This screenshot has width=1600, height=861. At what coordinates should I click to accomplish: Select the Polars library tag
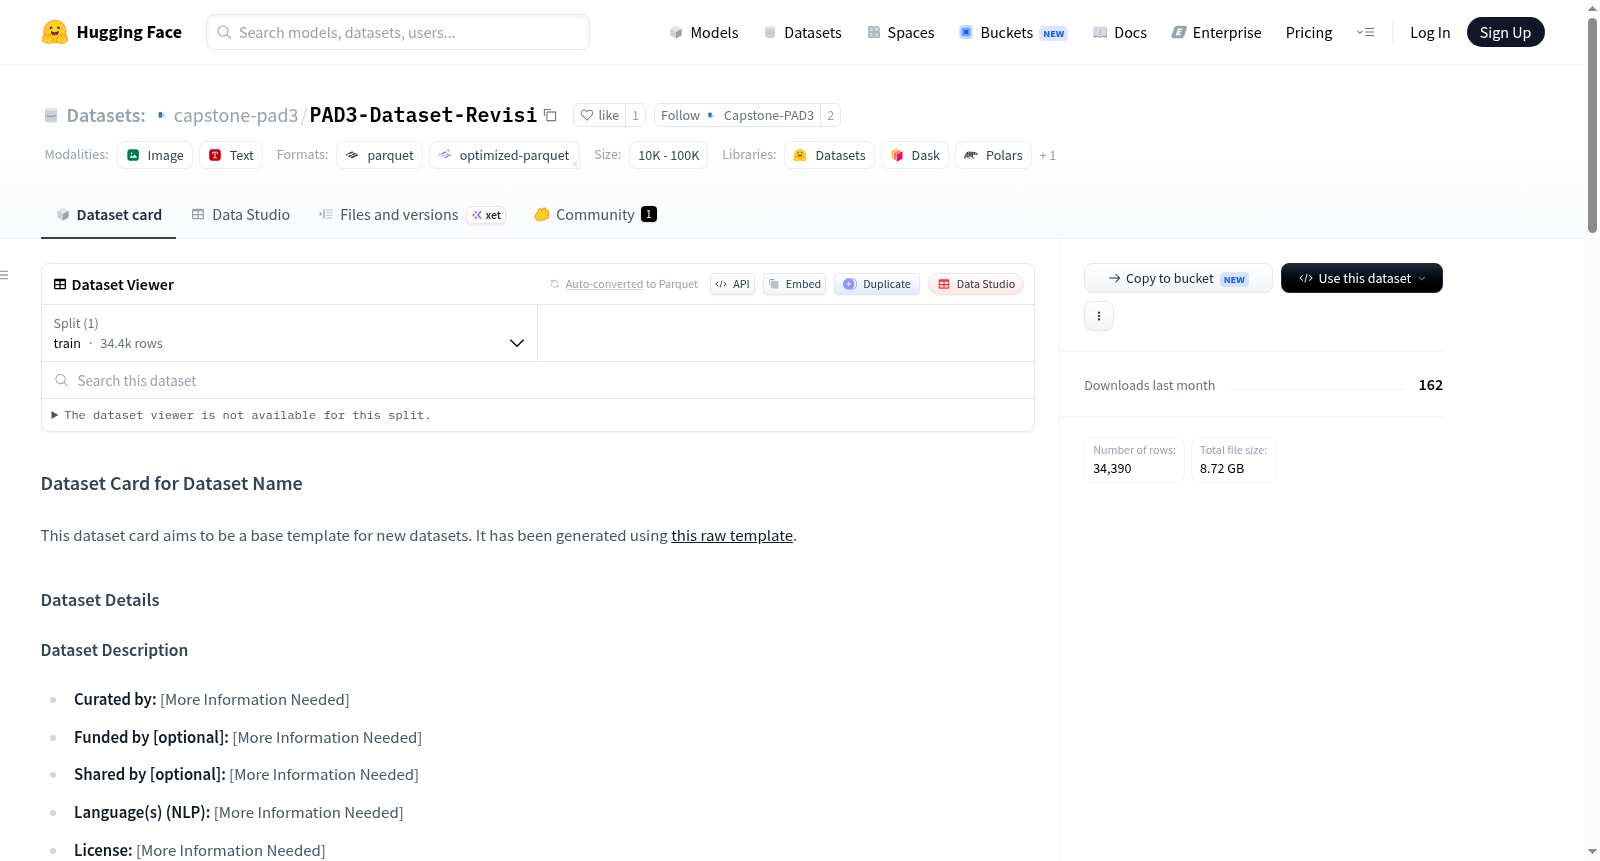point(993,155)
